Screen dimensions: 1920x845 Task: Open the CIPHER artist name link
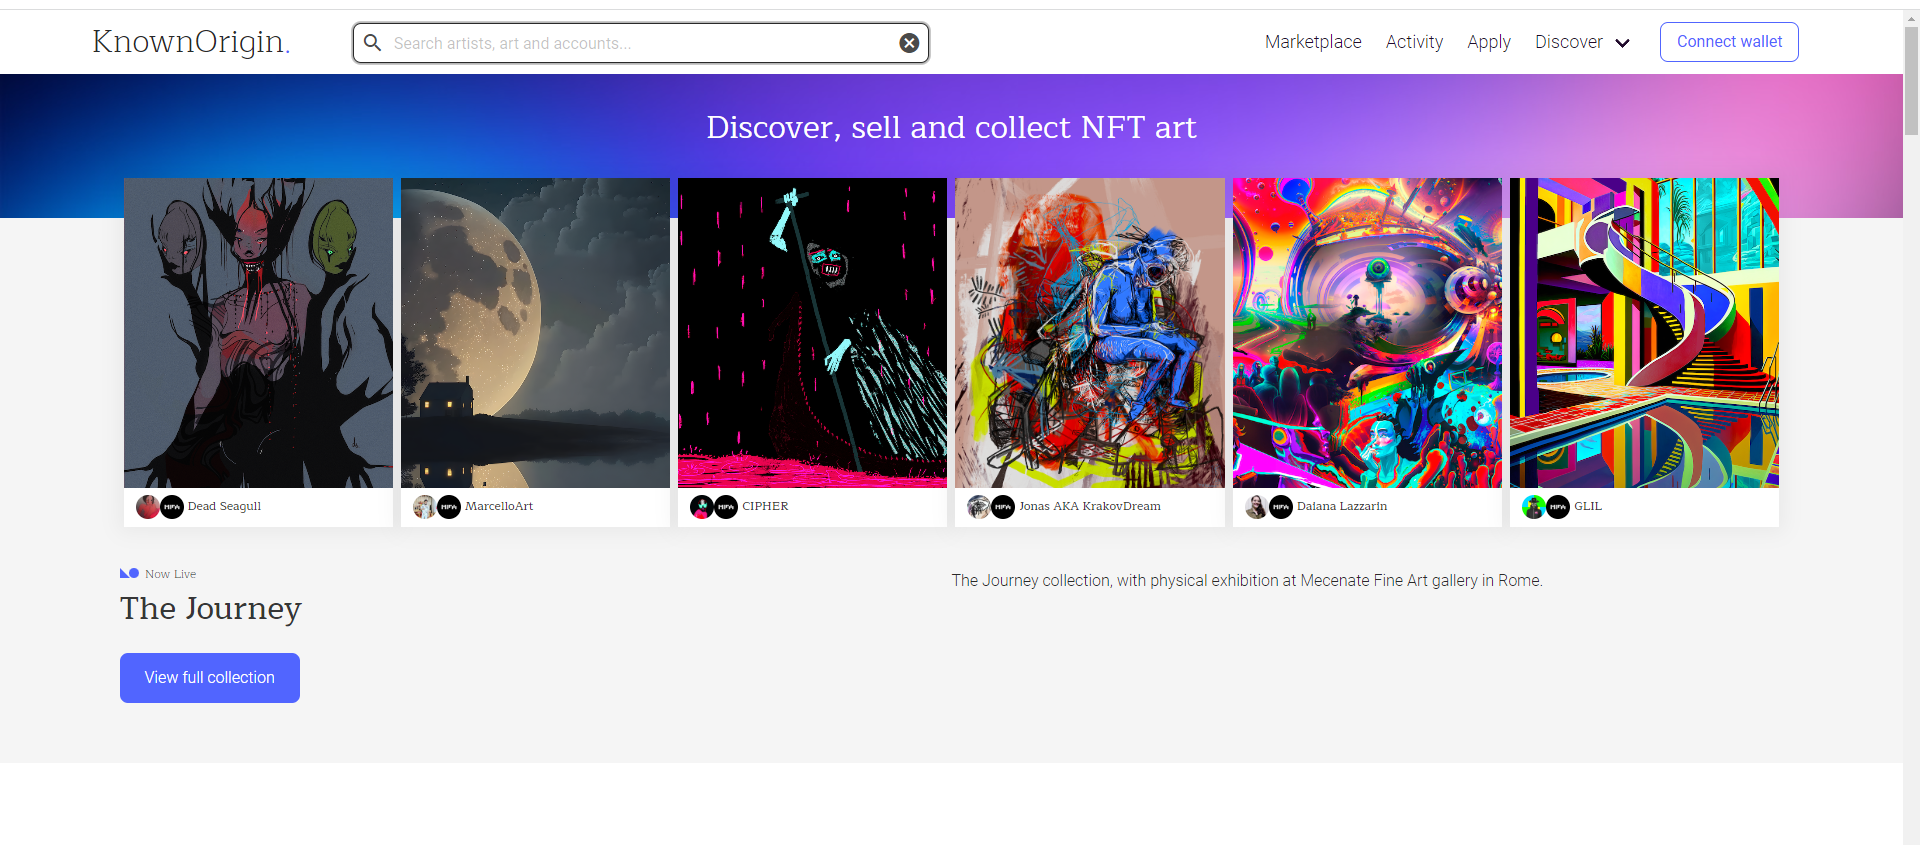point(765,506)
